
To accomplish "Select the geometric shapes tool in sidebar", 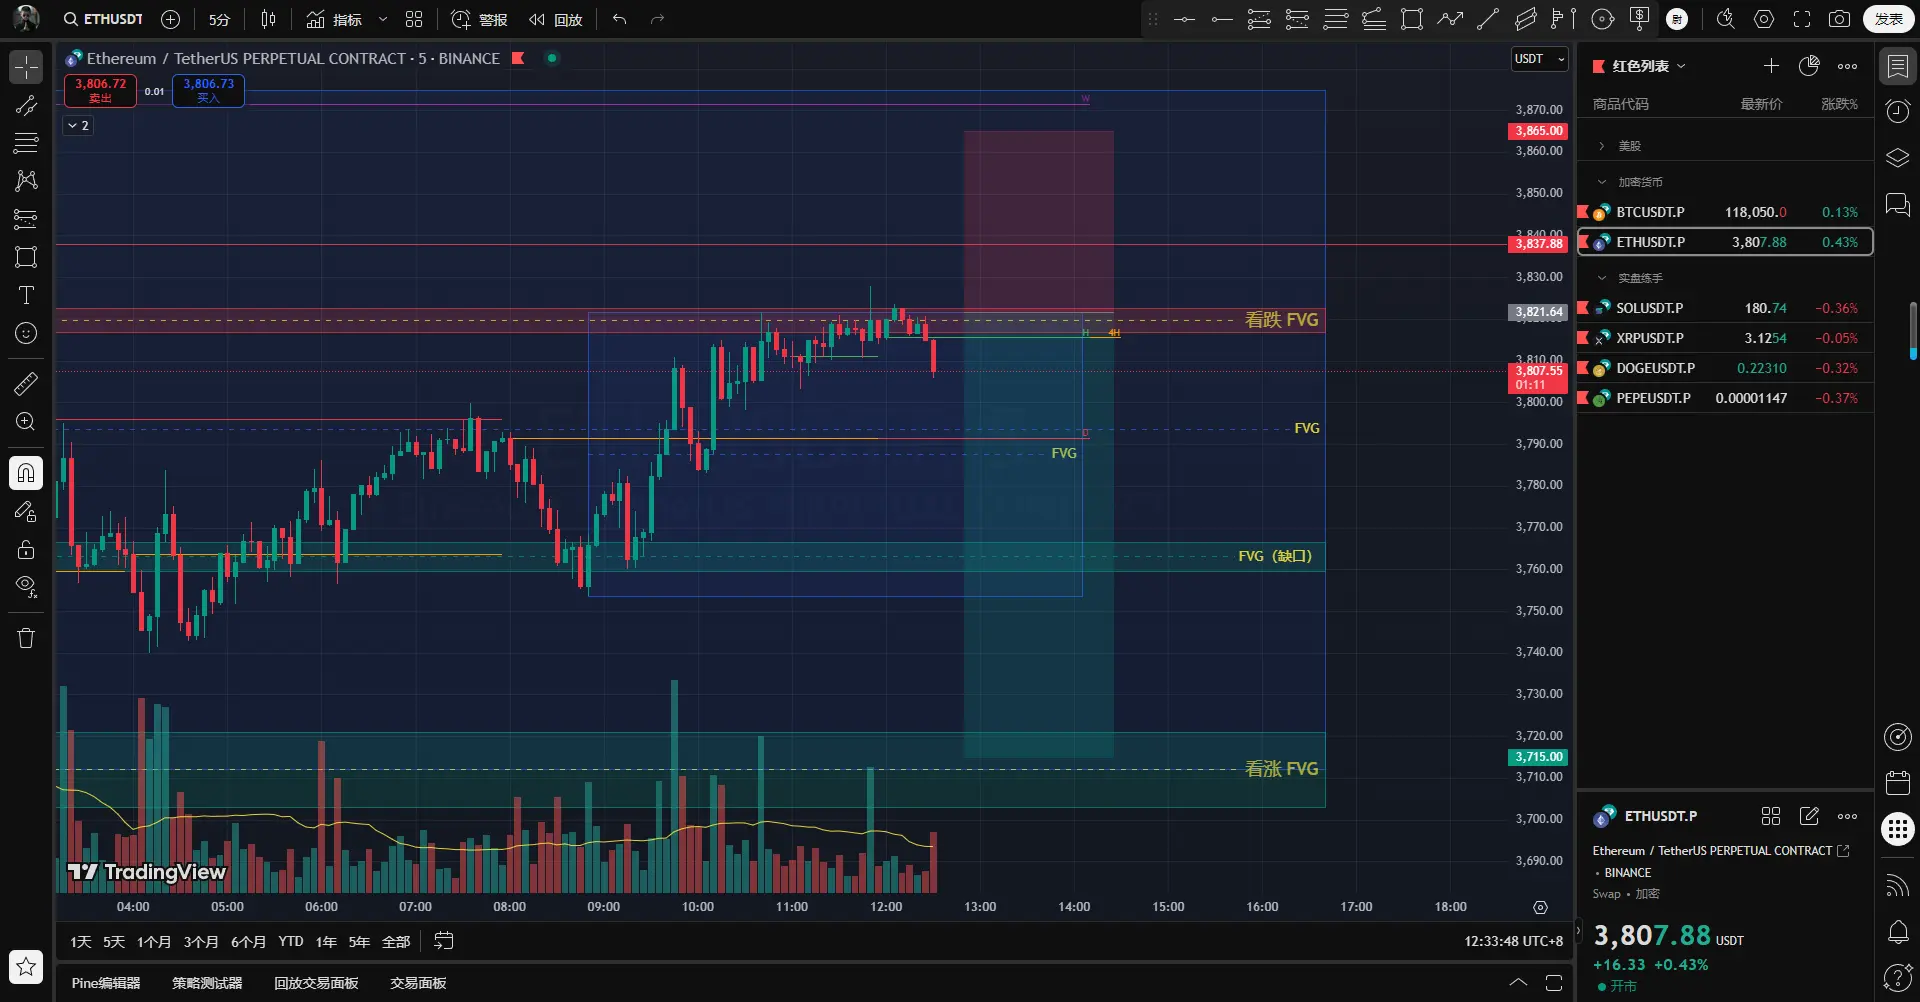I will coord(26,257).
